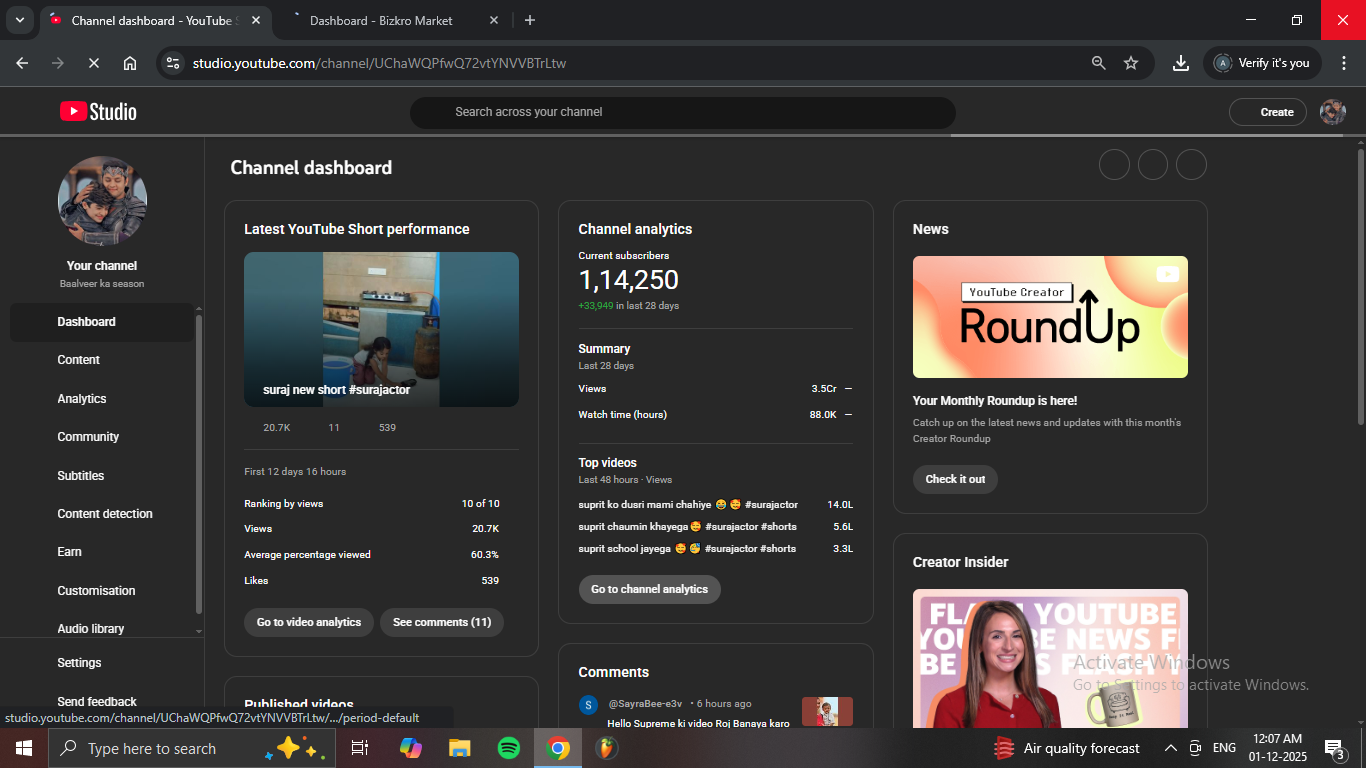Click the Go to channel analytics button
Screen dimensions: 1366x768
(649, 589)
